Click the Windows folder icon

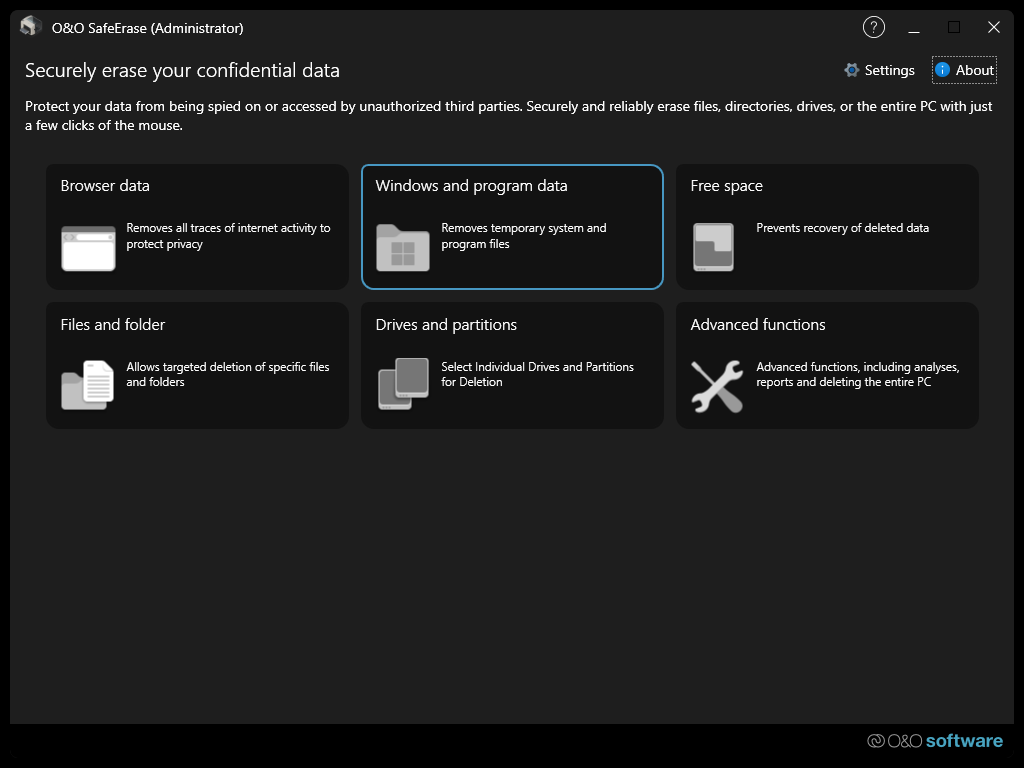403,248
